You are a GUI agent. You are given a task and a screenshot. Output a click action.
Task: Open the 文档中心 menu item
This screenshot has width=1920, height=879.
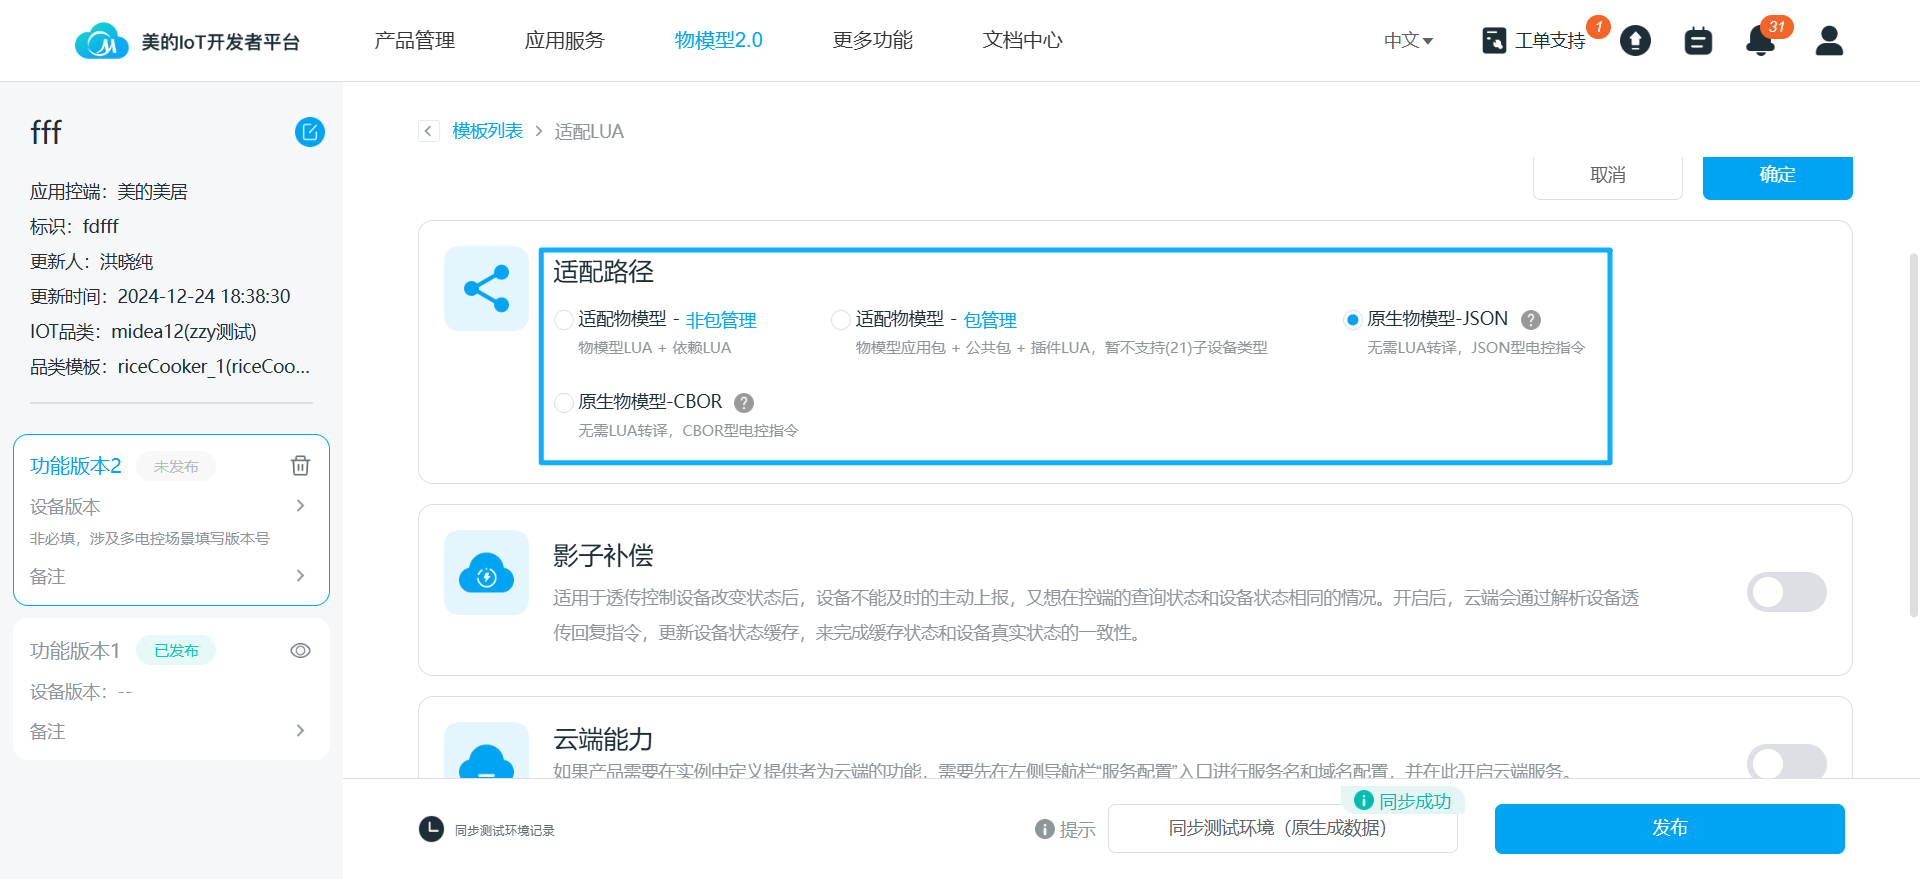(1022, 41)
